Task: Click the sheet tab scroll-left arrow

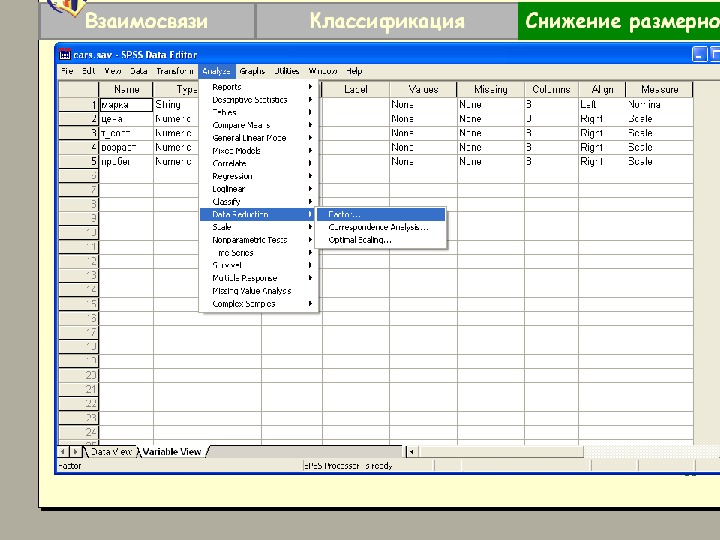Action: click(63, 452)
